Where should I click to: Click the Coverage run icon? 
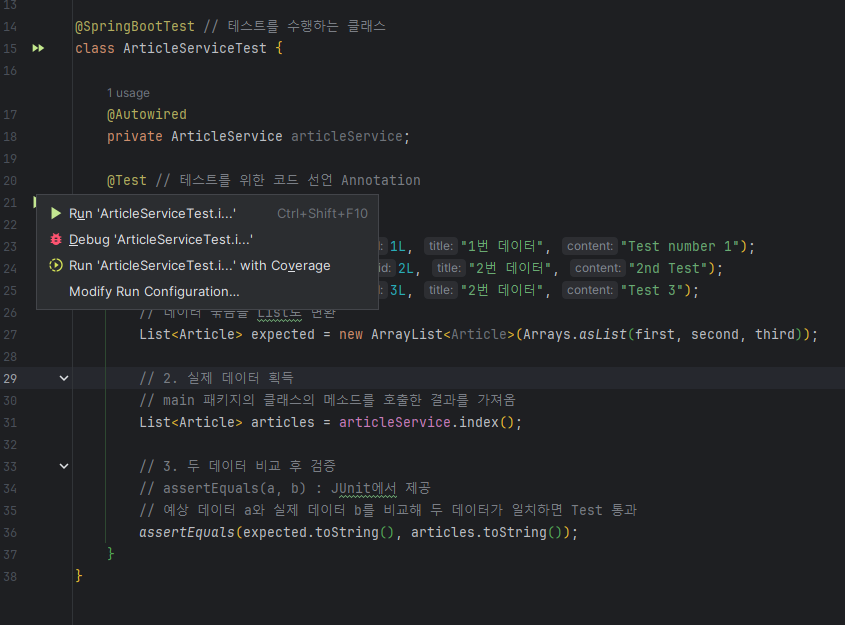(56, 265)
